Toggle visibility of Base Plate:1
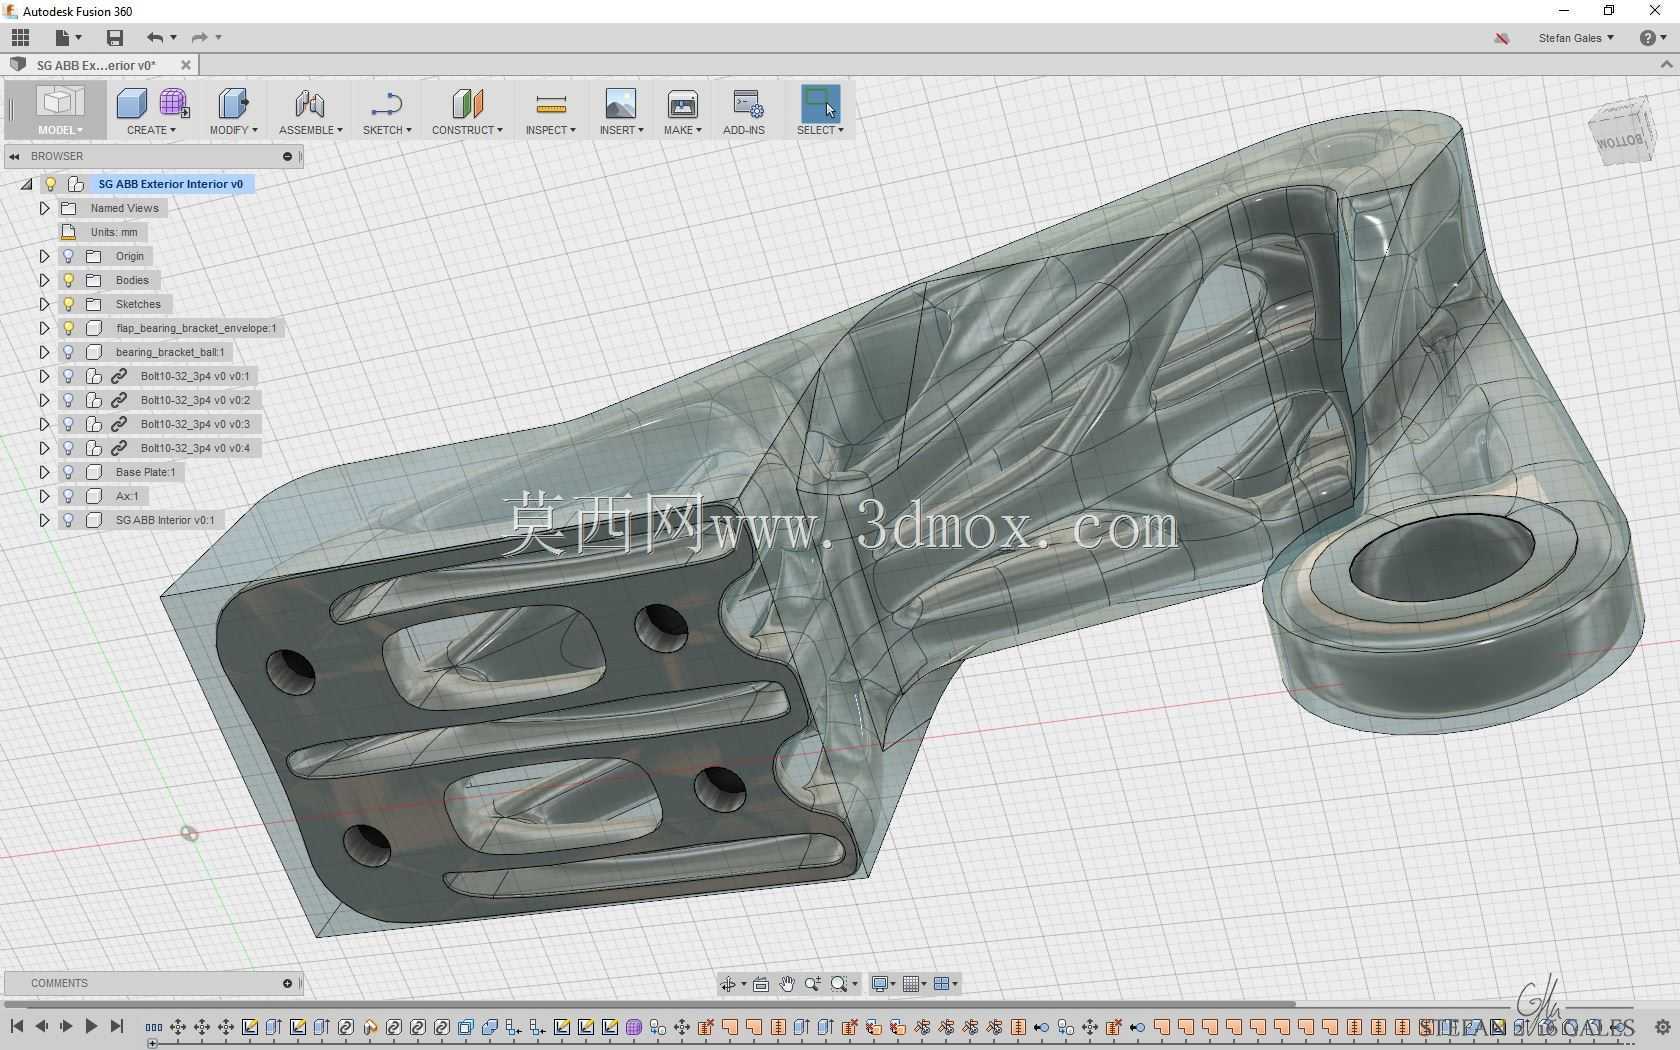The height and width of the screenshot is (1050, 1680). 69,472
